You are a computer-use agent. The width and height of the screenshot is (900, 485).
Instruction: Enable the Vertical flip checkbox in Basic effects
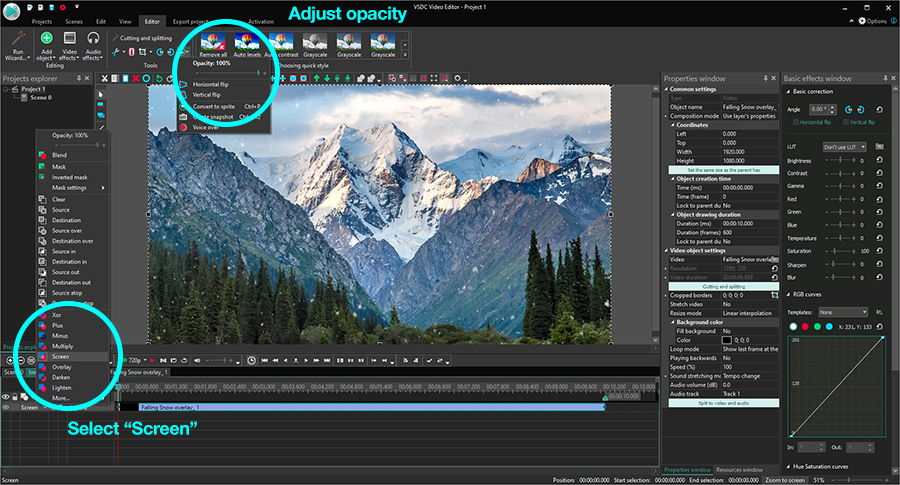point(845,122)
